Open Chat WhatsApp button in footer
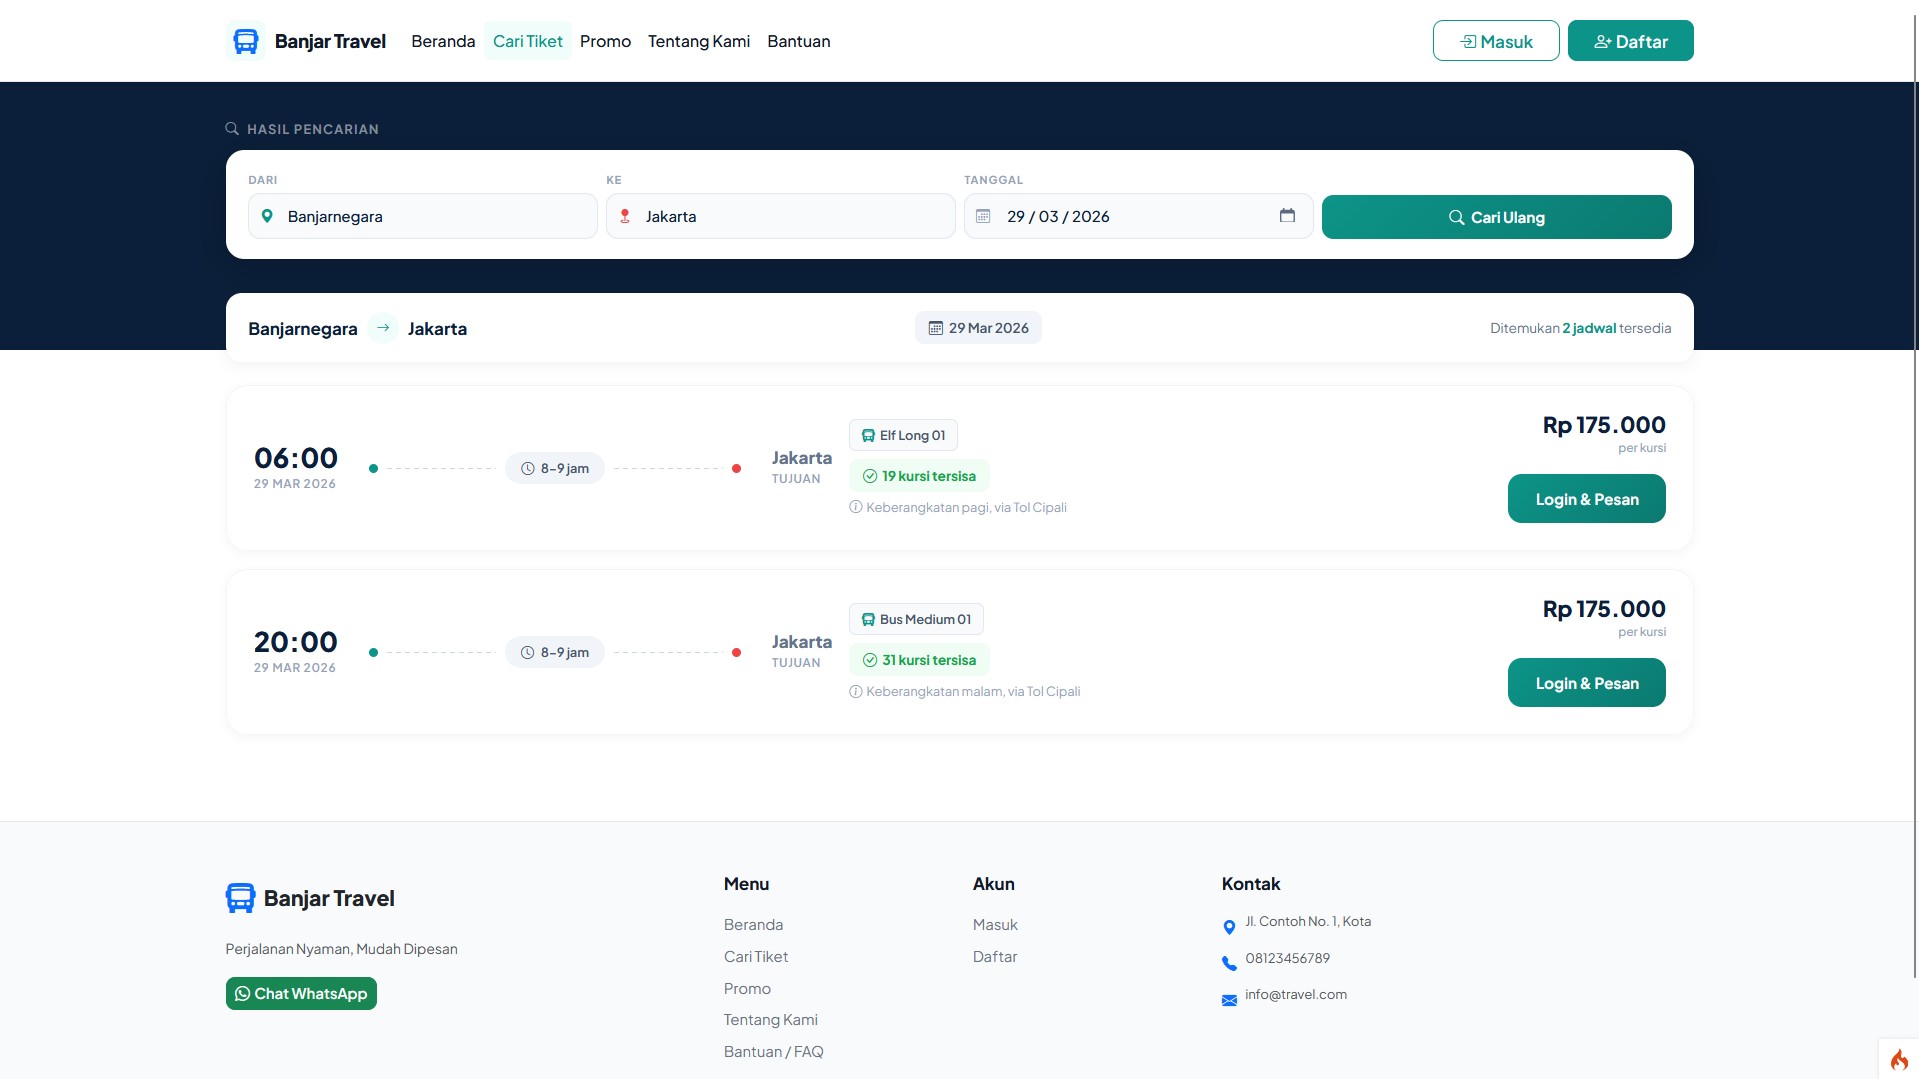The height and width of the screenshot is (1079, 1919). coord(301,993)
